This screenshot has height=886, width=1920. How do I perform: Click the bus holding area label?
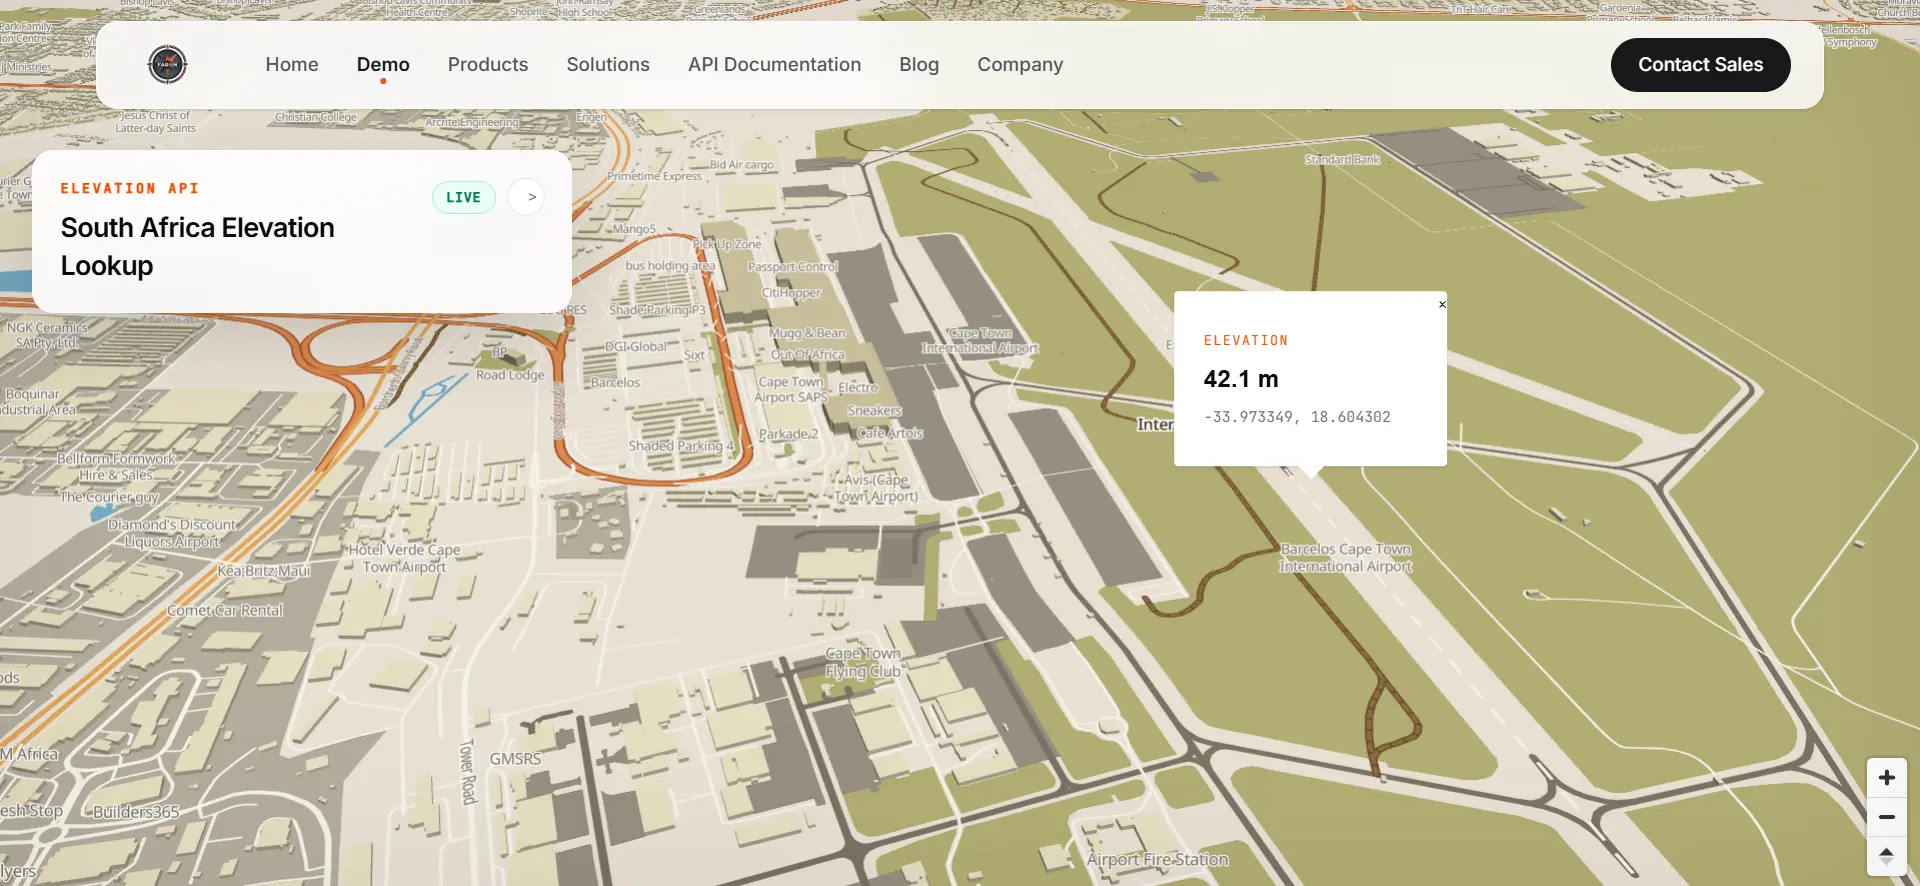pyautogui.click(x=670, y=266)
